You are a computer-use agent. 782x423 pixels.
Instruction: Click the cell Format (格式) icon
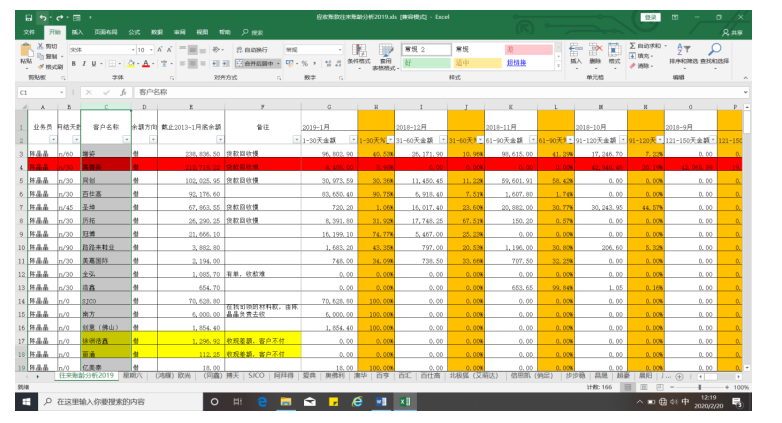[614, 50]
